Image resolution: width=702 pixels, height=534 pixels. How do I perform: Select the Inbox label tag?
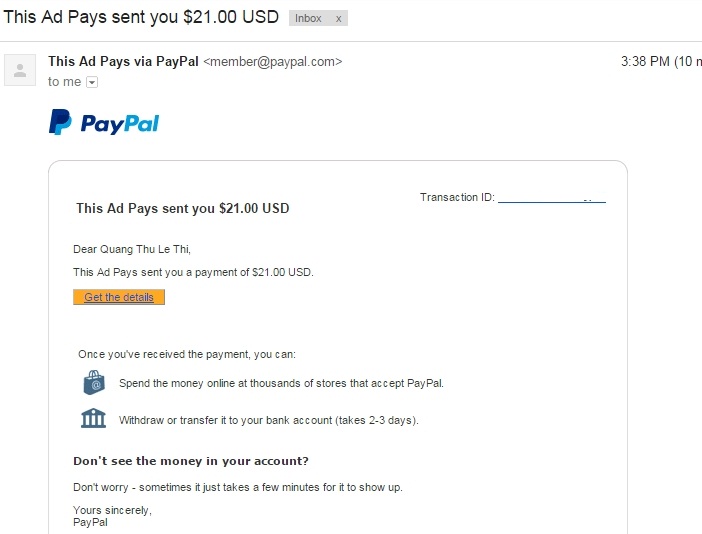(x=309, y=19)
